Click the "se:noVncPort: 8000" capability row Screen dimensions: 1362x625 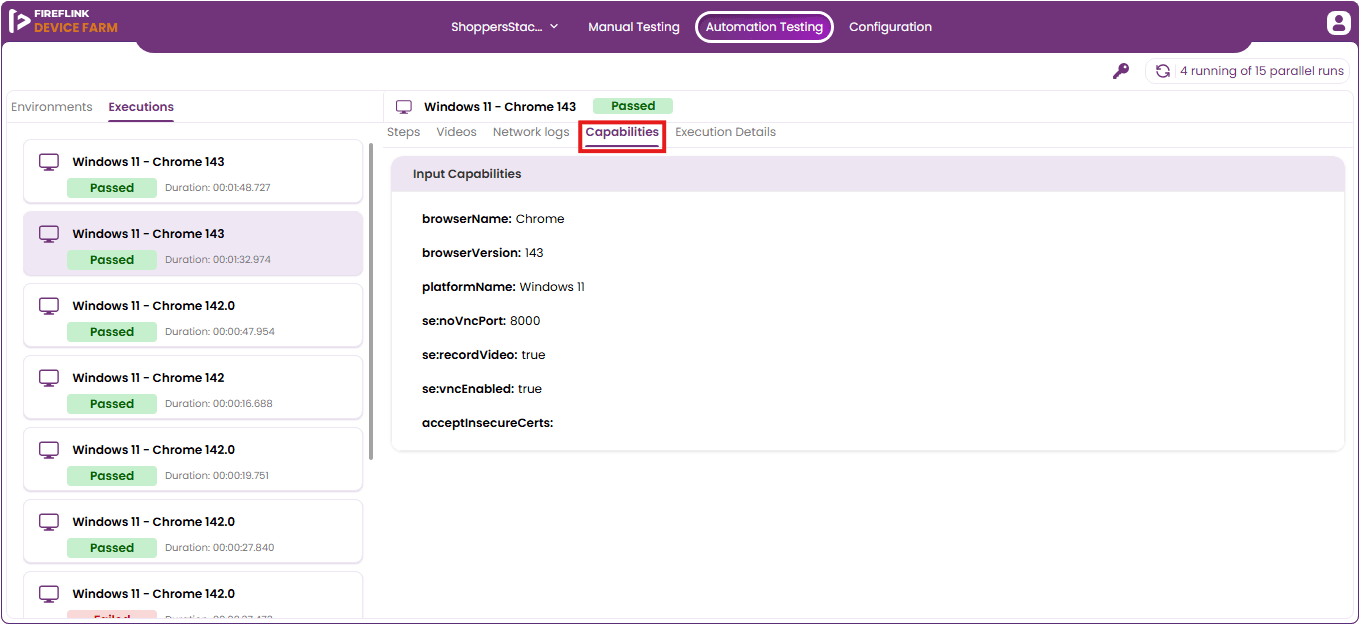pos(481,321)
